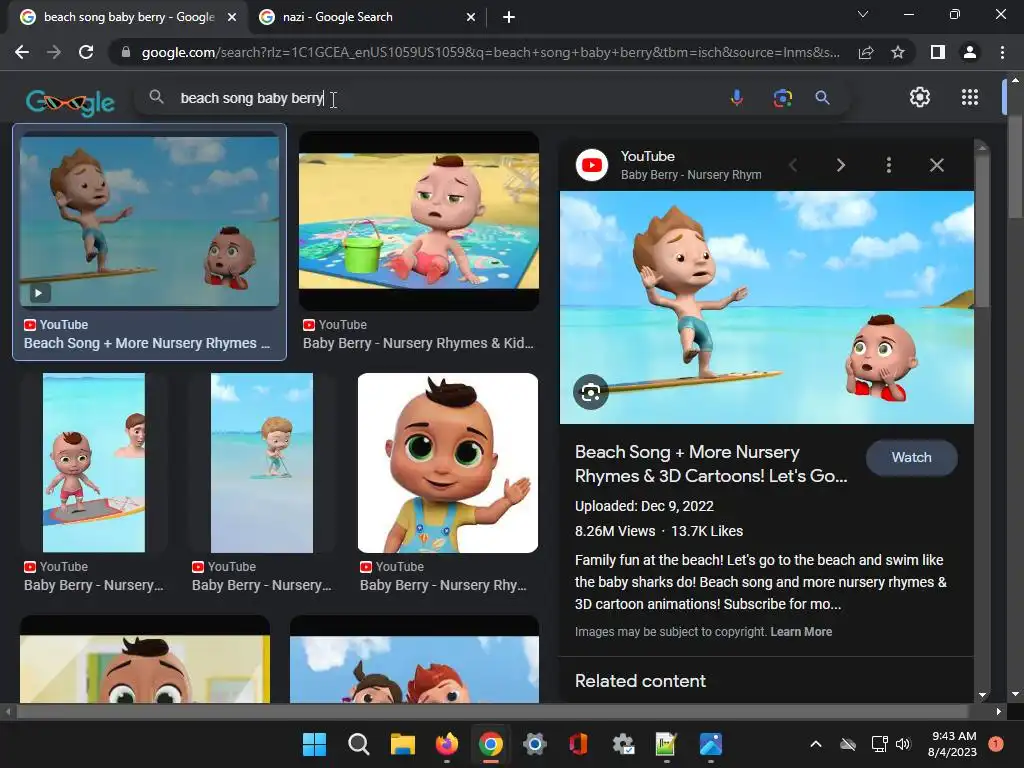Image resolution: width=1024 pixels, height=768 pixels.
Task: Open Chrome profile menu
Action: coord(970,52)
